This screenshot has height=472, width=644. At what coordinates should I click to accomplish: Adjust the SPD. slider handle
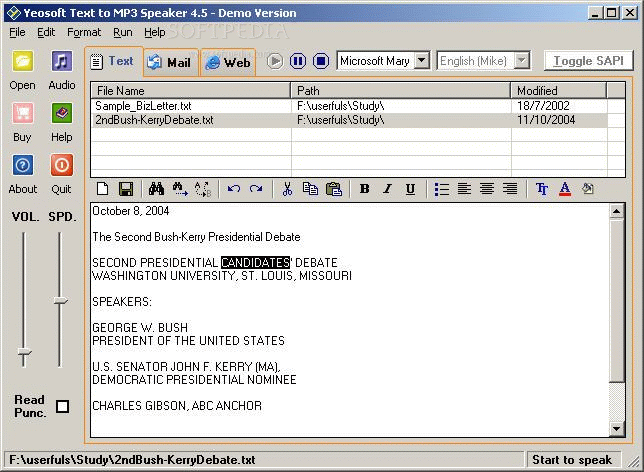(x=60, y=301)
